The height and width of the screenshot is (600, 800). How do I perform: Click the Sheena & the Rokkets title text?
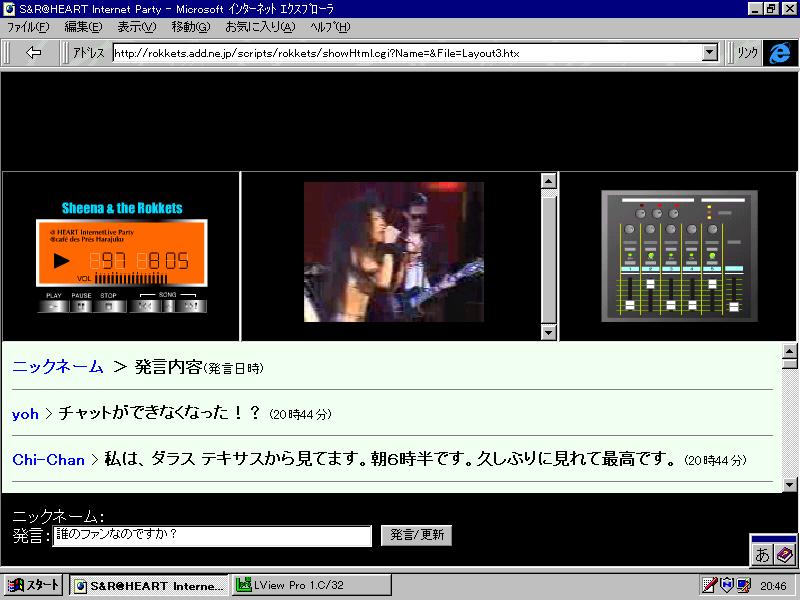coord(122,208)
